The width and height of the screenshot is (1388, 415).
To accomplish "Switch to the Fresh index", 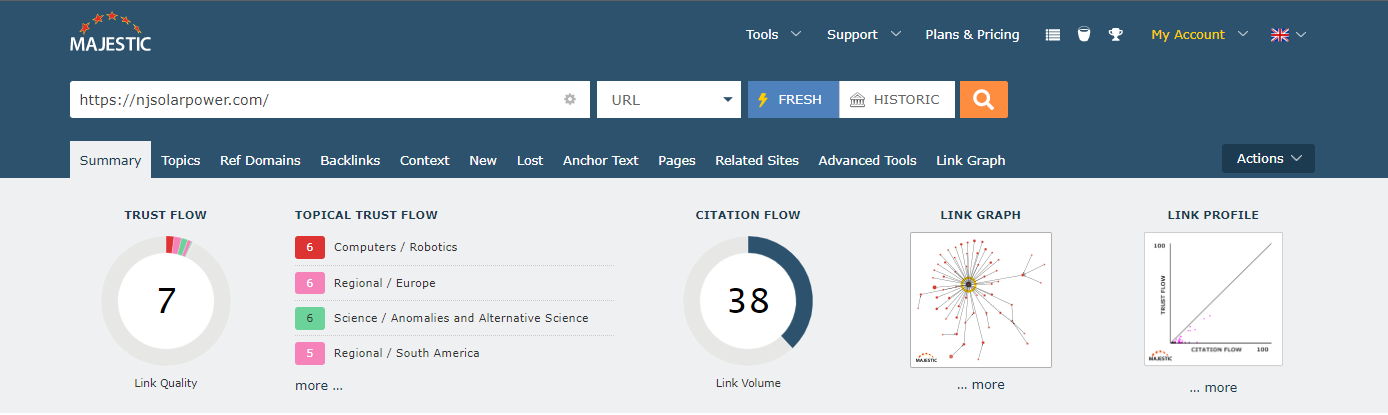I will click(793, 99).
